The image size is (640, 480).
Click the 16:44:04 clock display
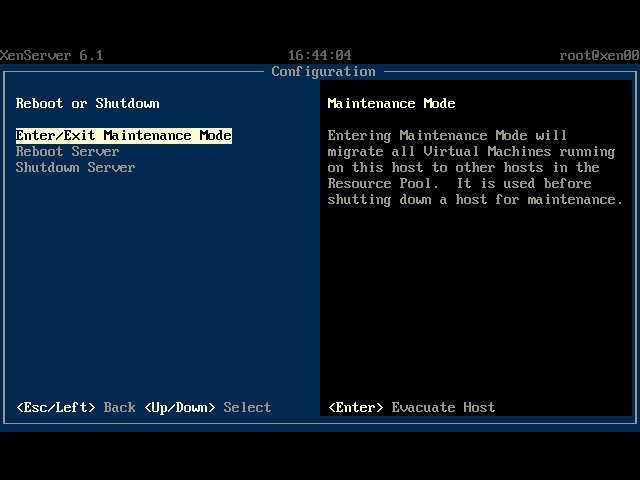(x=320, y=55)
